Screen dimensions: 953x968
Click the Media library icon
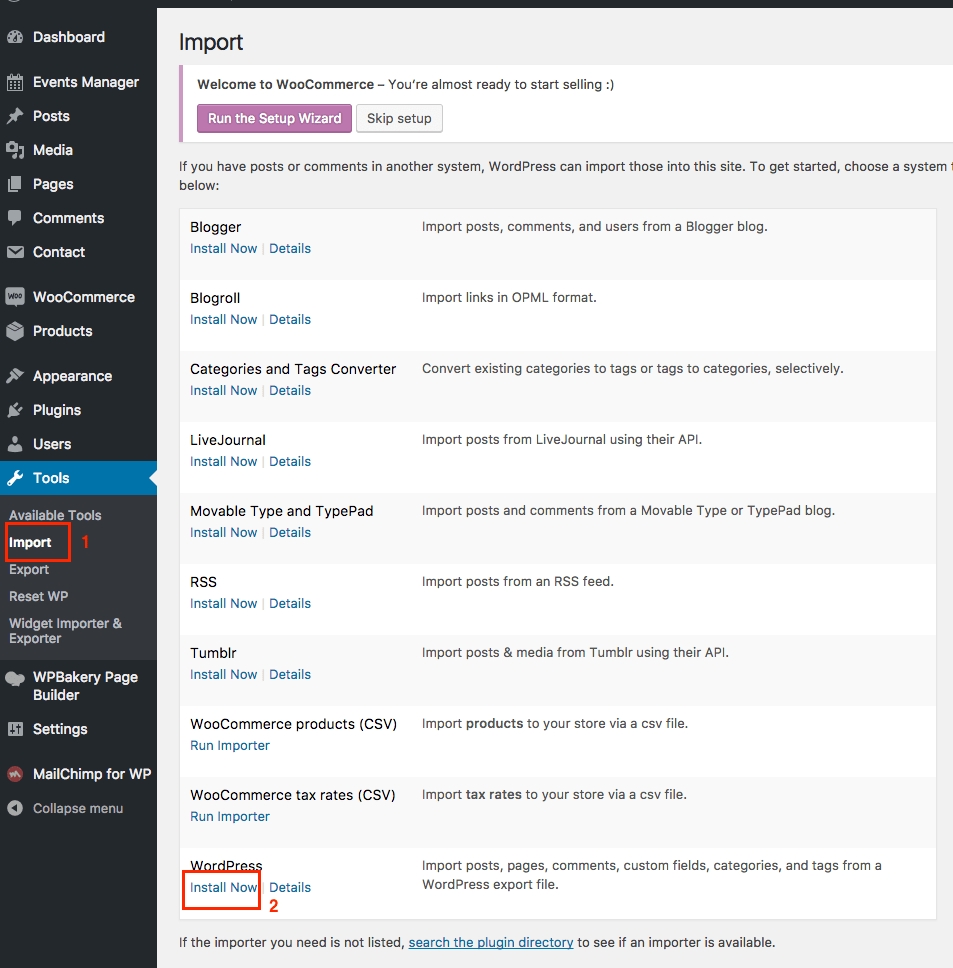(x=15, y=150)
